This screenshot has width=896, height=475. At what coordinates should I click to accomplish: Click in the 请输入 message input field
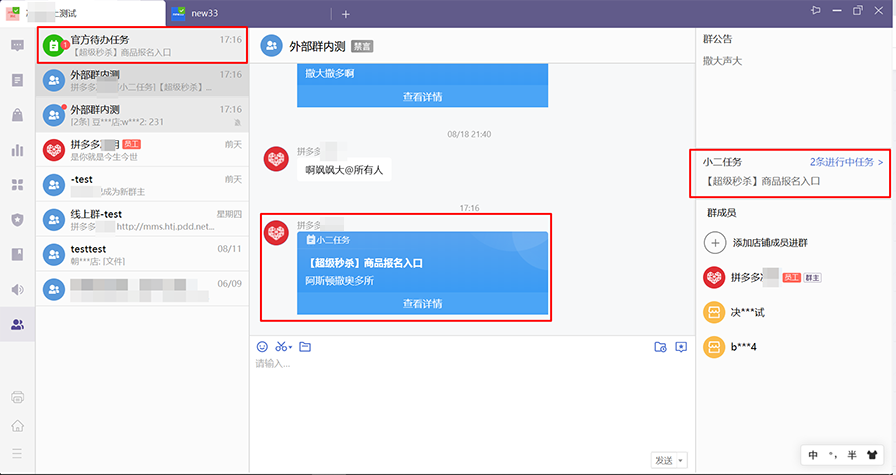pos(472,403)
